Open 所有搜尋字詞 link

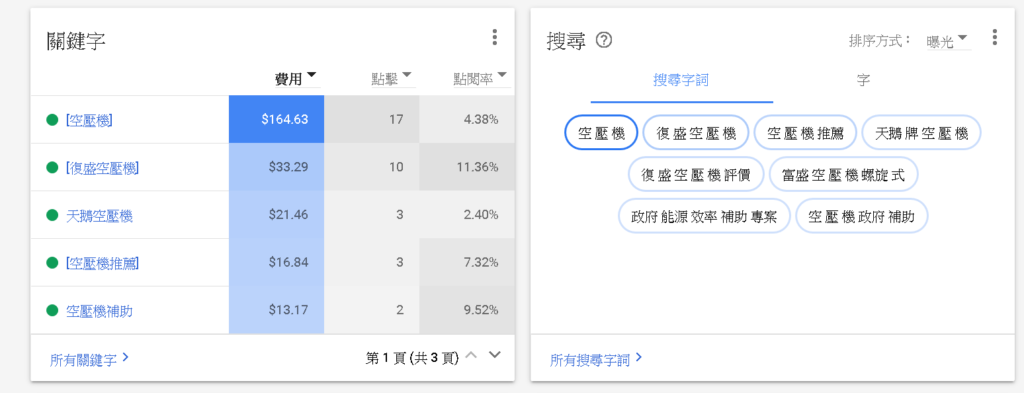tap(596, 359)
